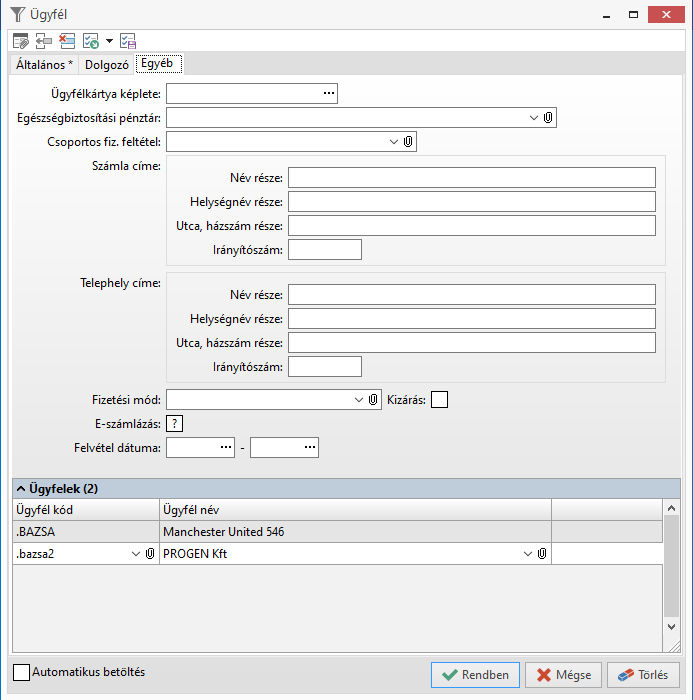Expand the Fizetési mód dropdown
Image resolution: width=693 pixels, height=700 pixels.
[x=359, y=400]
